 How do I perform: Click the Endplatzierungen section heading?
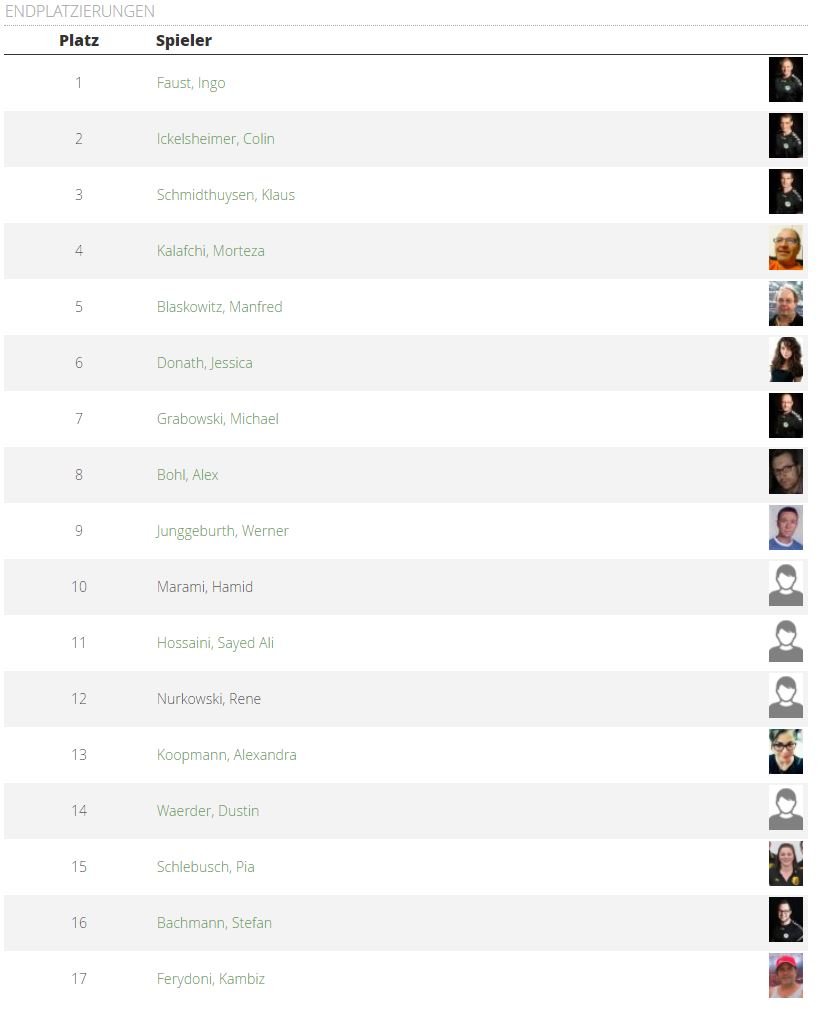tap(80, 12)
